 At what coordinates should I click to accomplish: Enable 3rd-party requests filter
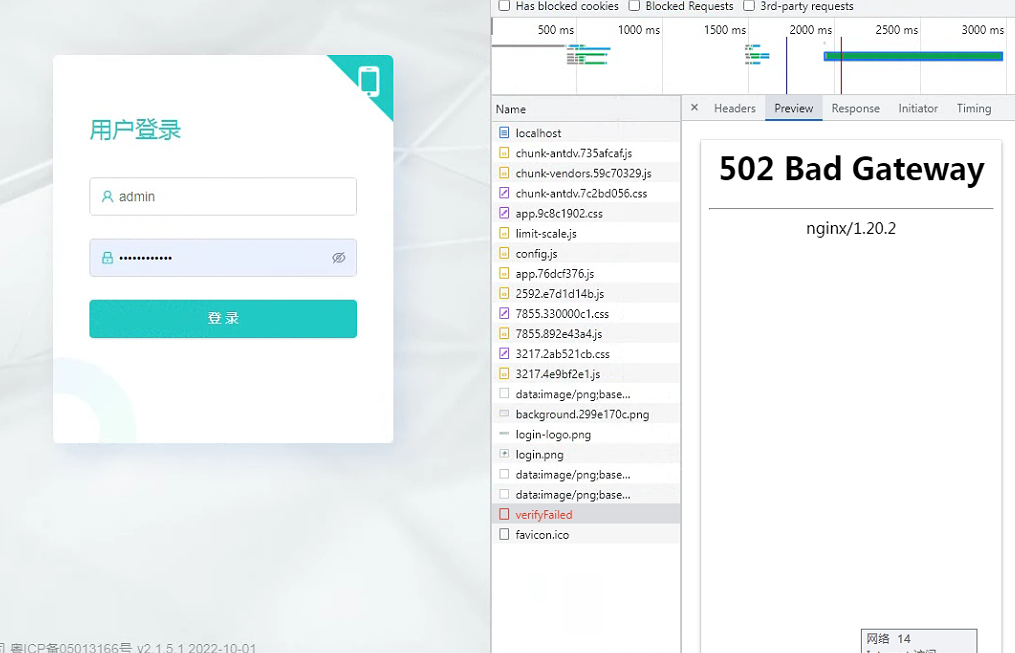[749, 6]
